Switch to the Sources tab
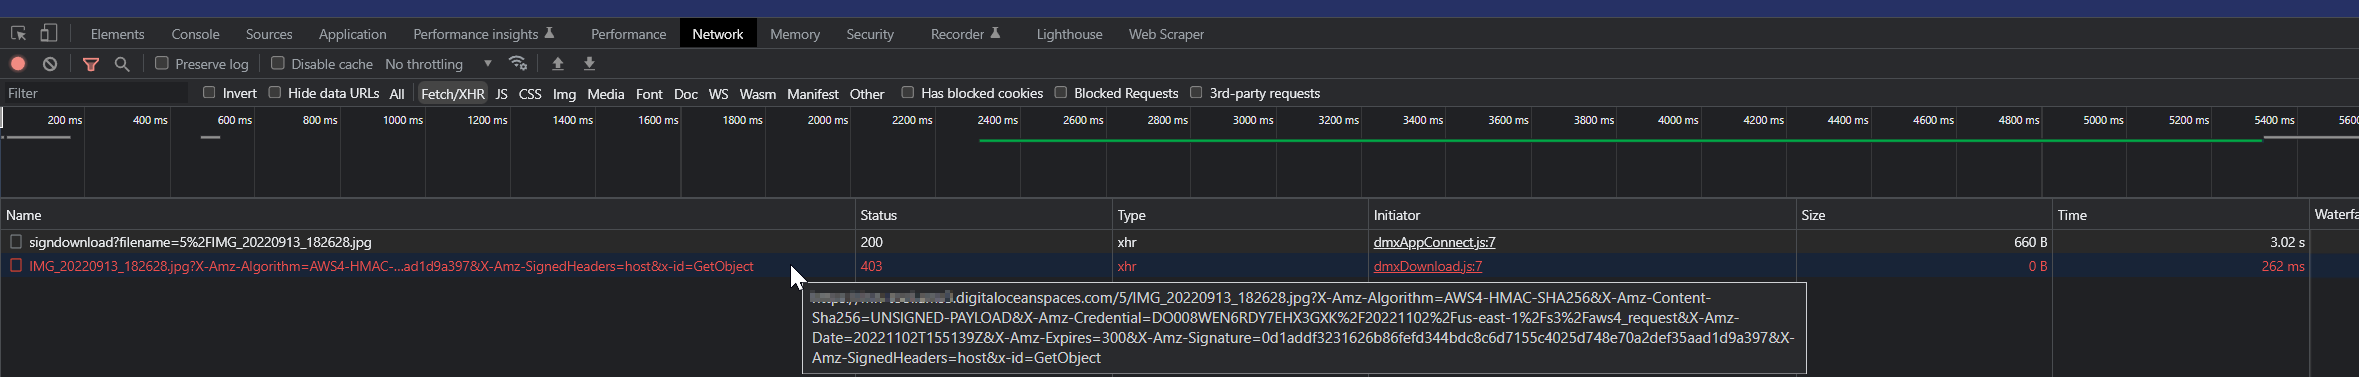 (x=269, y=34)
